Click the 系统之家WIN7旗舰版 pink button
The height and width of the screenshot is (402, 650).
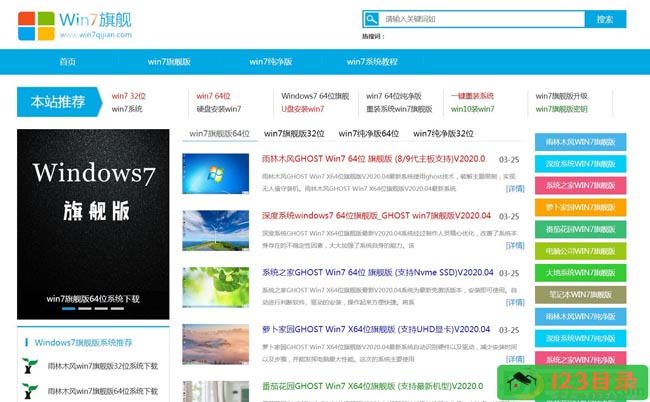580,185
